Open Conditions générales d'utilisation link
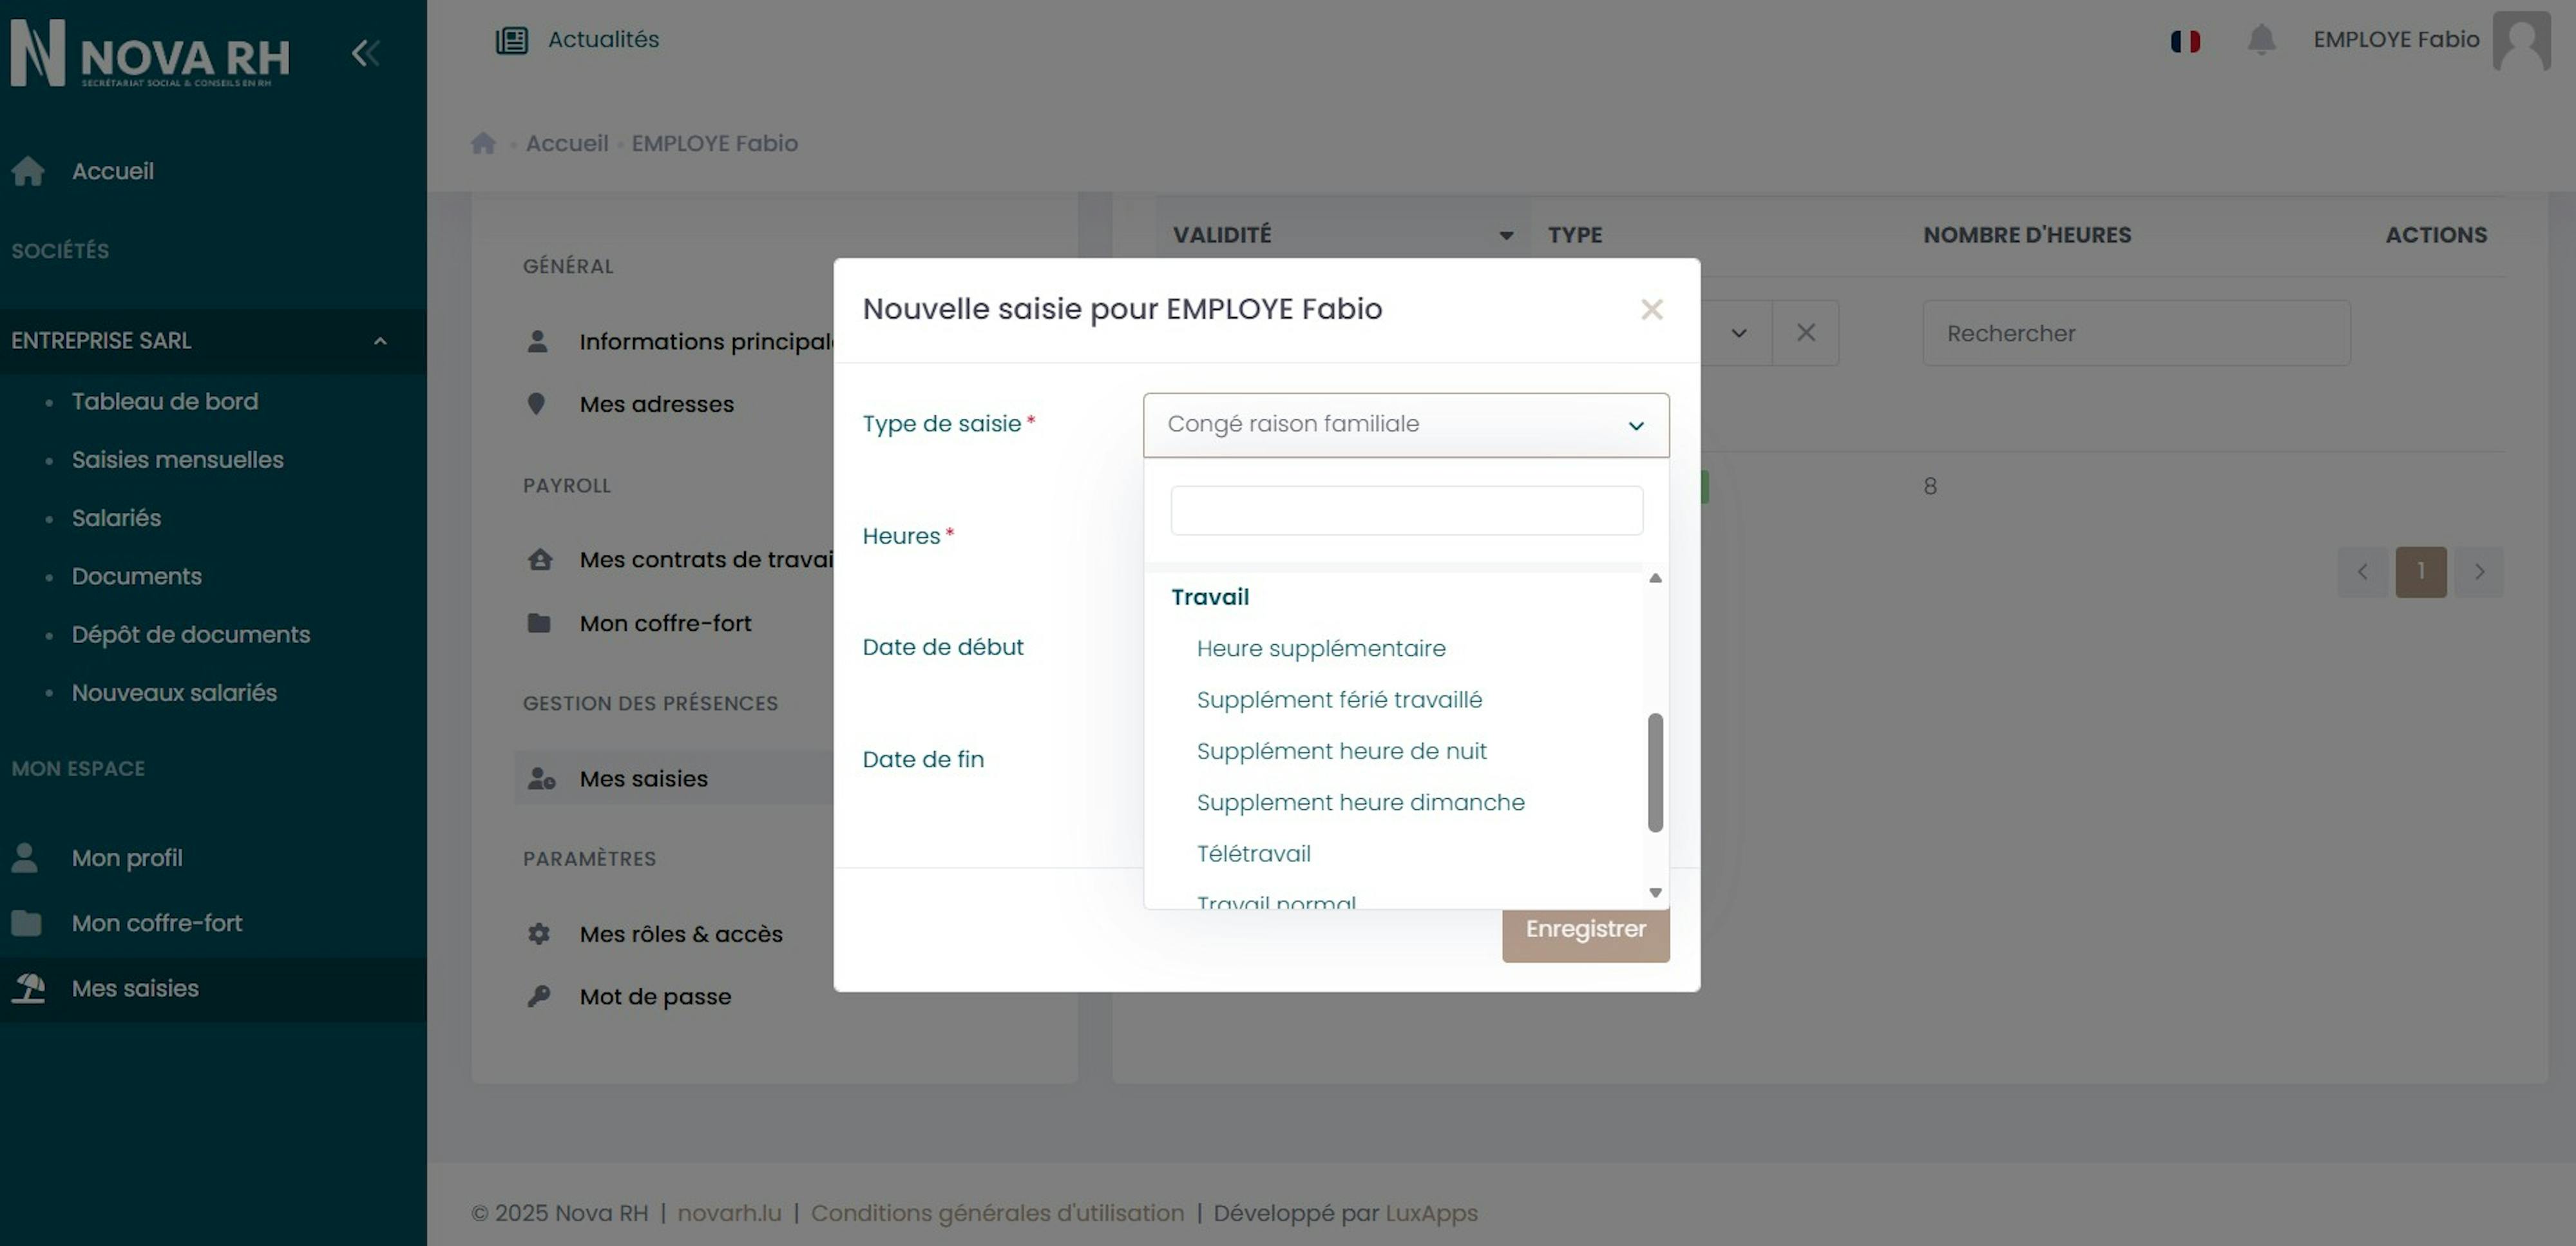 [x=997, y=1213]
